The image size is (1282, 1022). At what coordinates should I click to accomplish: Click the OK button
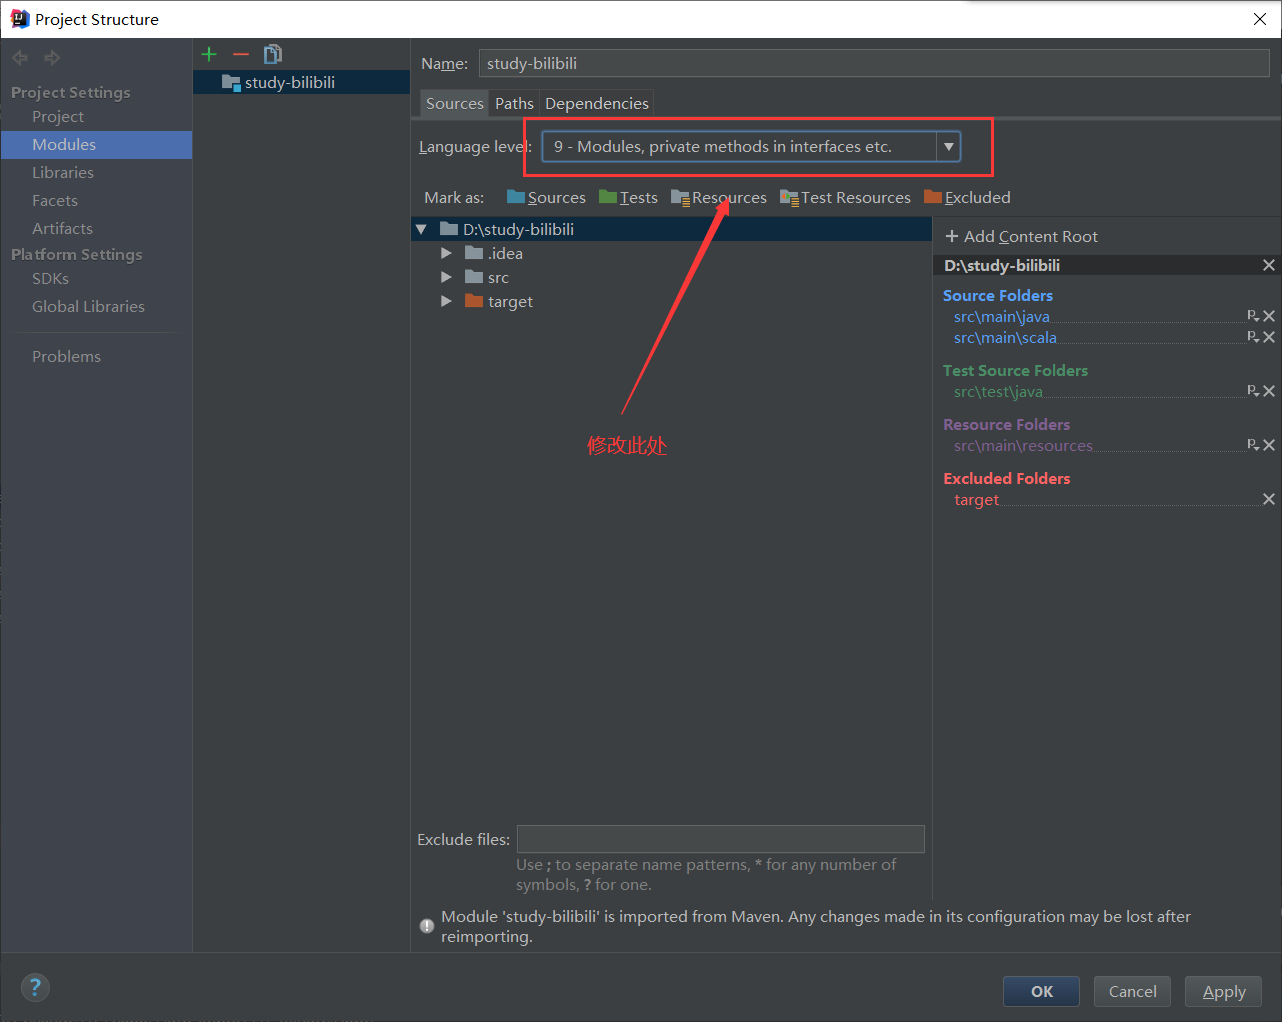pyautogui.click(x=1041, y=991)
